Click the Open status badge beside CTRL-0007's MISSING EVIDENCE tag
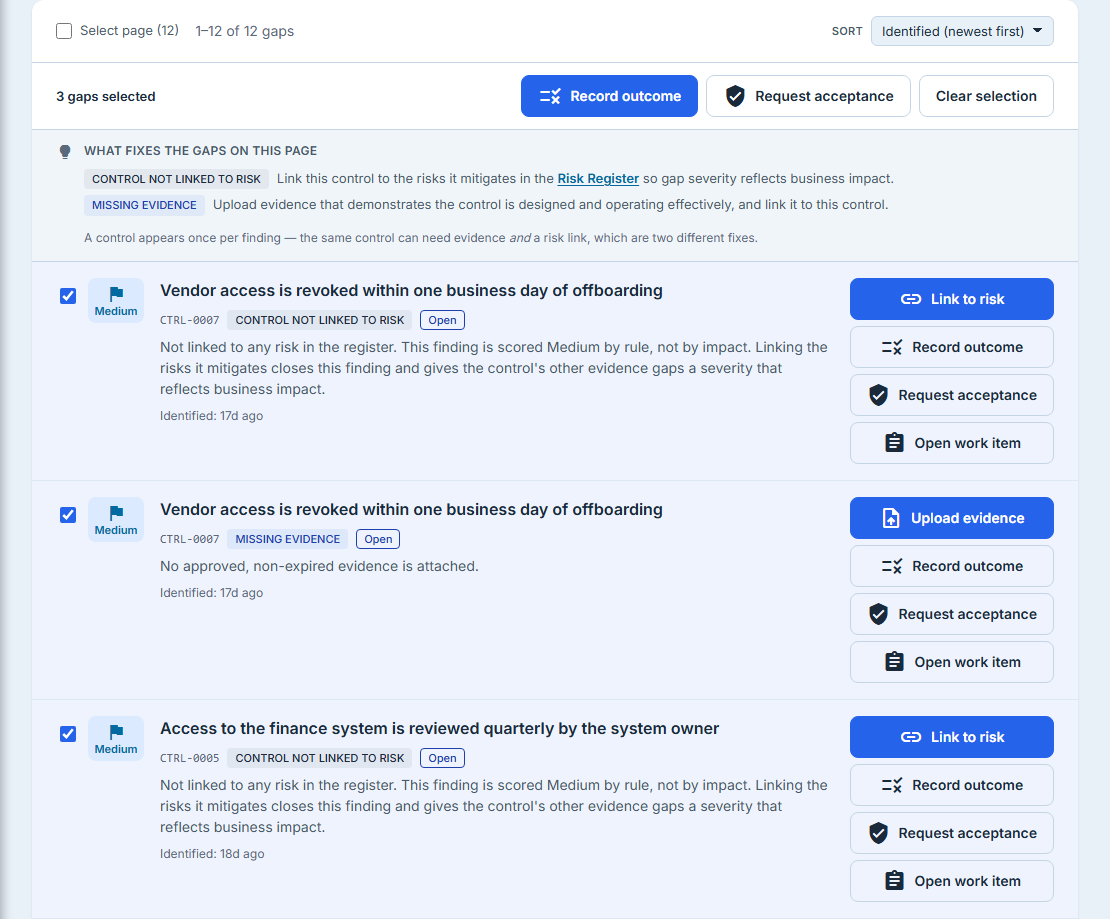This screenshot has width=1110, height=919. tap(378, 540)
